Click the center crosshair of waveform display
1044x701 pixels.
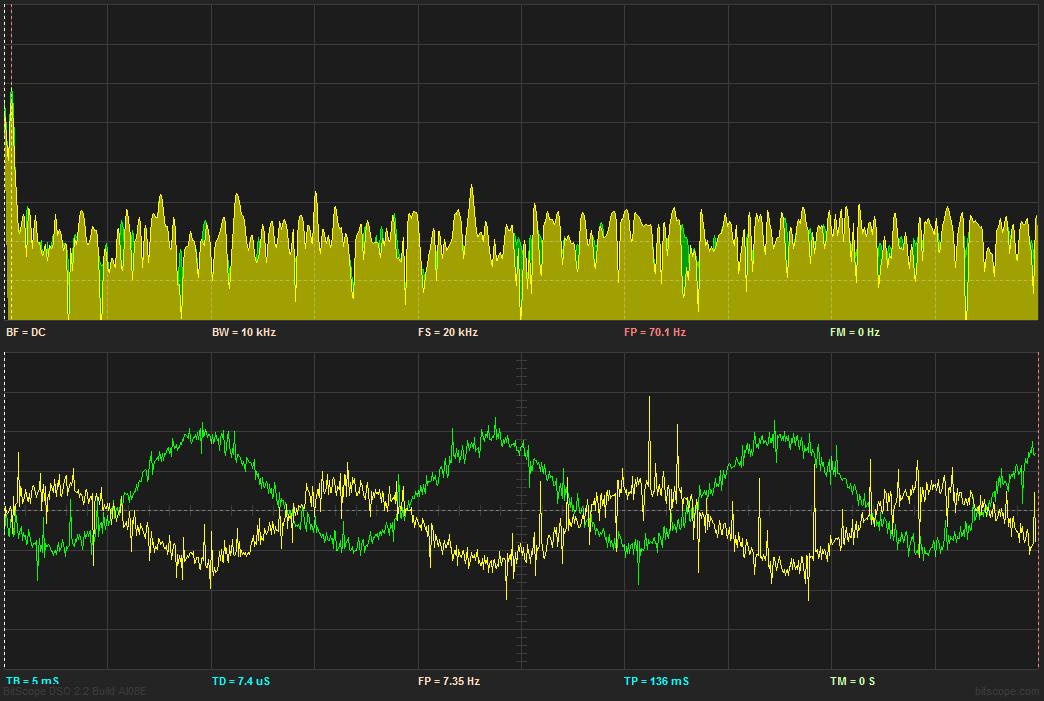pos(521,511)
